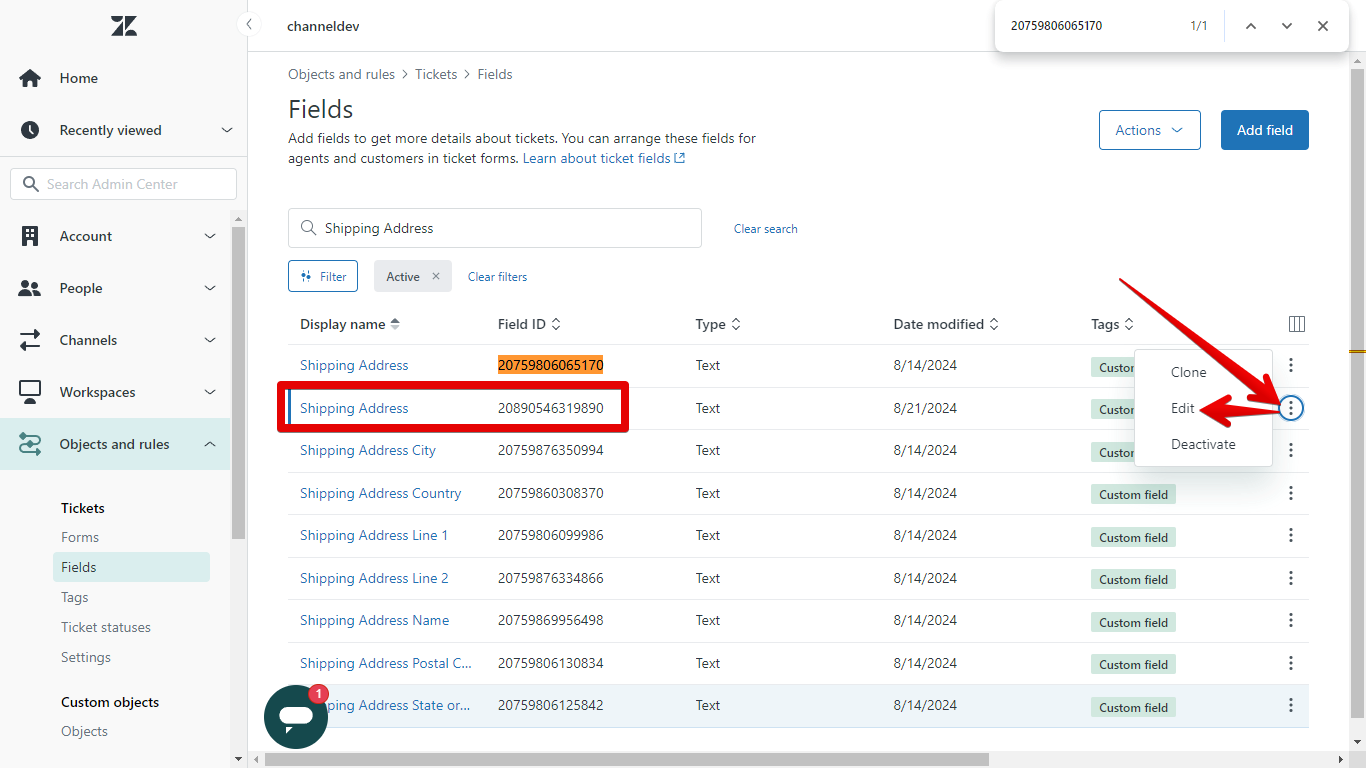Viewport: 1366px width, 768px height.
Task: Open Shipping Address Line 1 field
Action: point(374,535)
